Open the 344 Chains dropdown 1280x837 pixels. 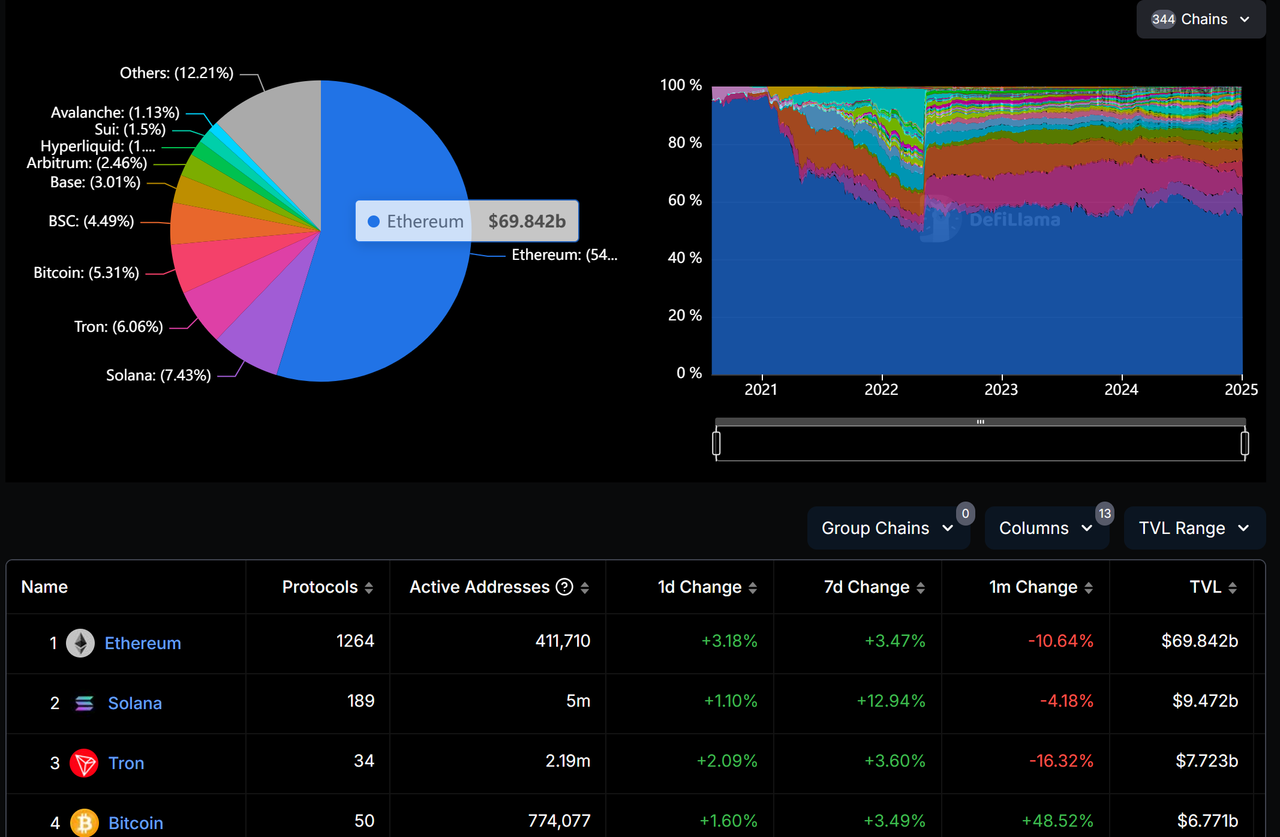click(x=1201, y=19)
